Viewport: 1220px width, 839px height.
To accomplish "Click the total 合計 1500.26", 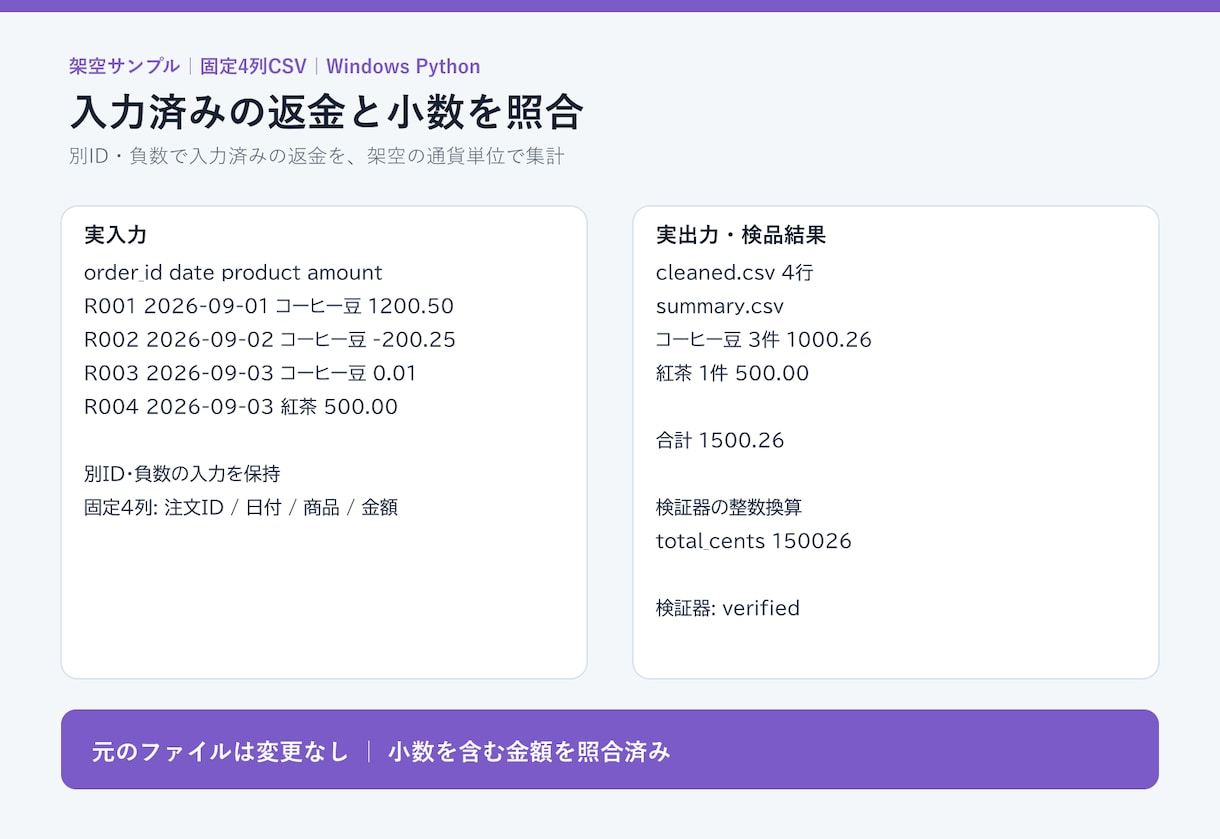I will [720, 440].
